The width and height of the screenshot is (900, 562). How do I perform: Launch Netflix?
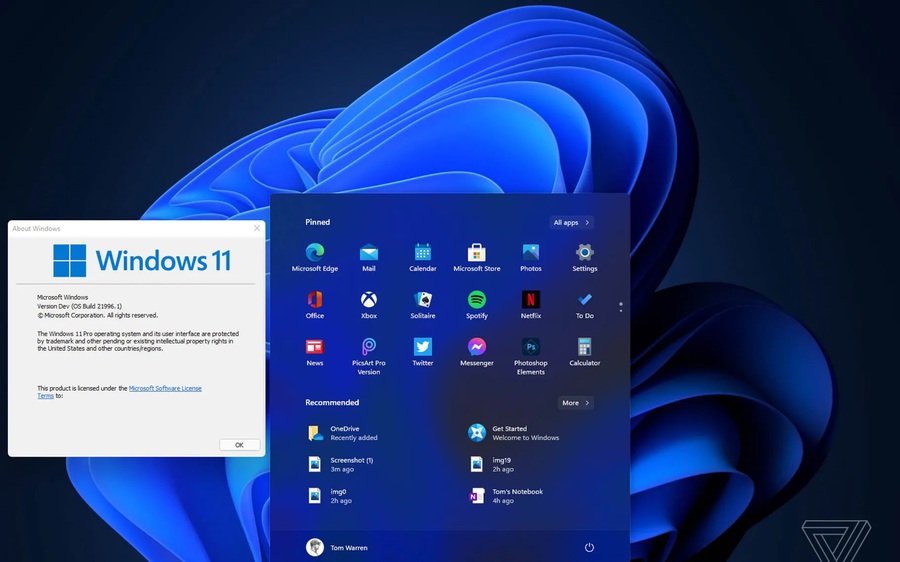pyautogui.click(x=530, y=305)
